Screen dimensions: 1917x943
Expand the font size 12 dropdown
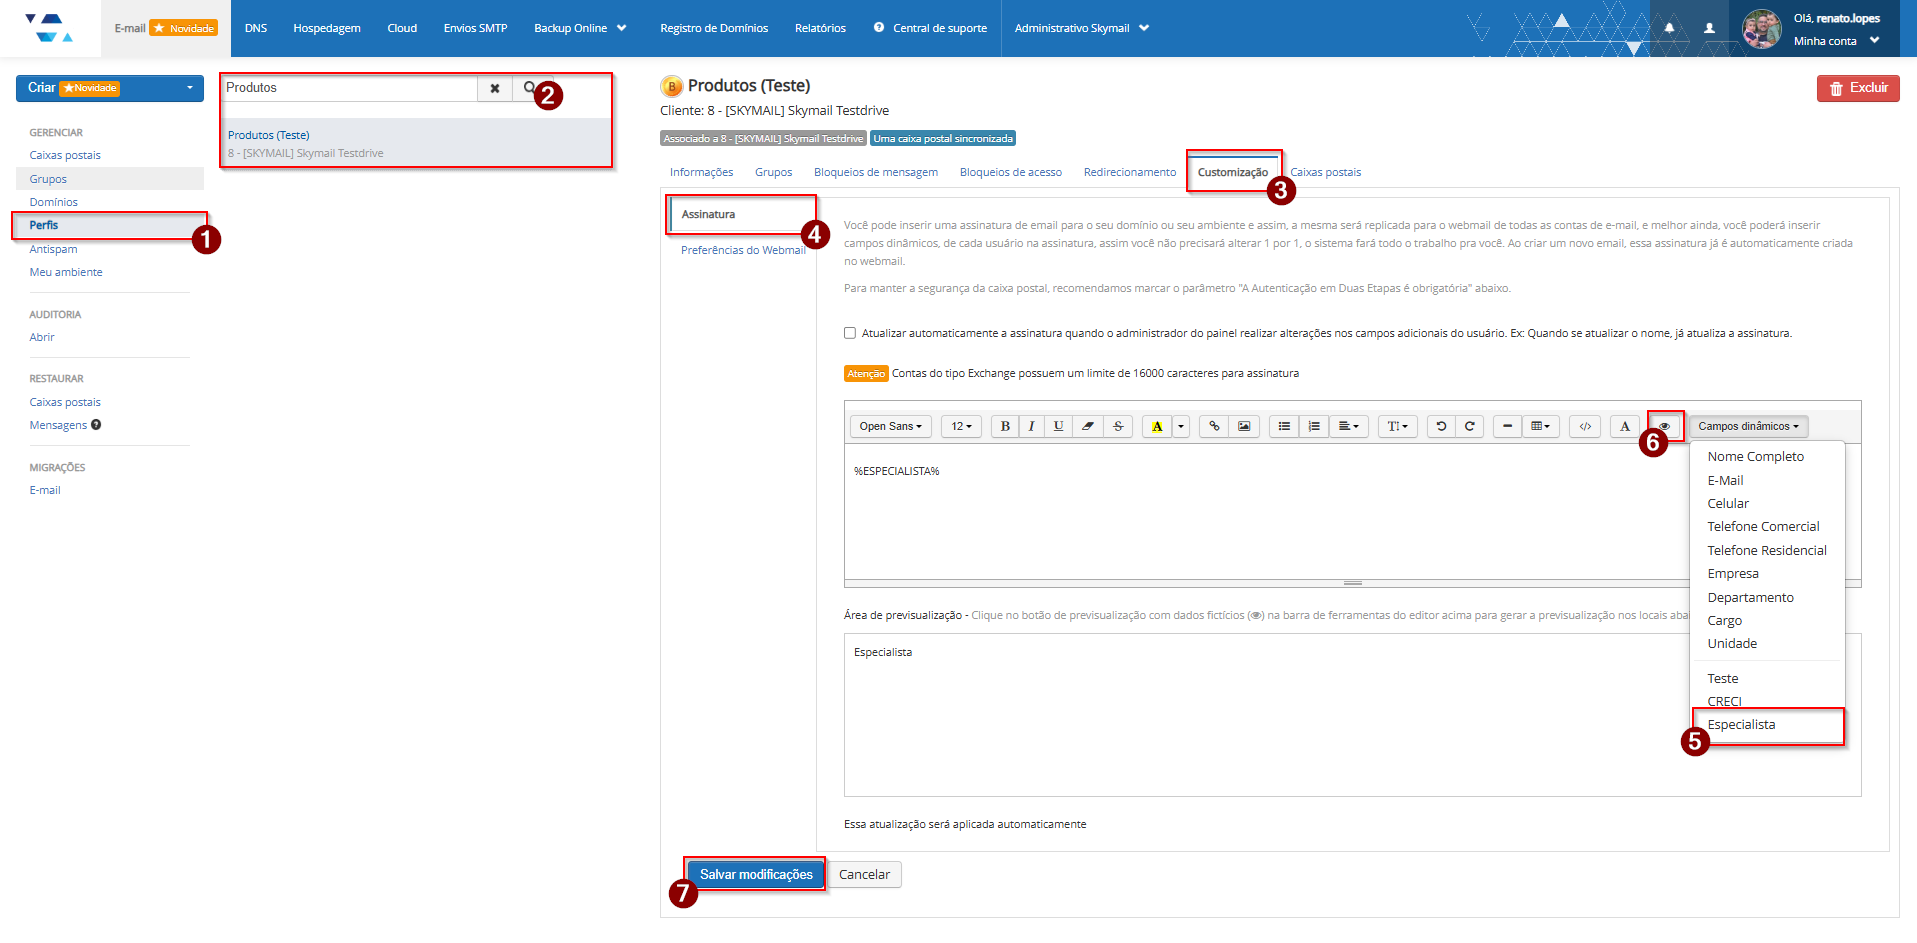point(961,426)
